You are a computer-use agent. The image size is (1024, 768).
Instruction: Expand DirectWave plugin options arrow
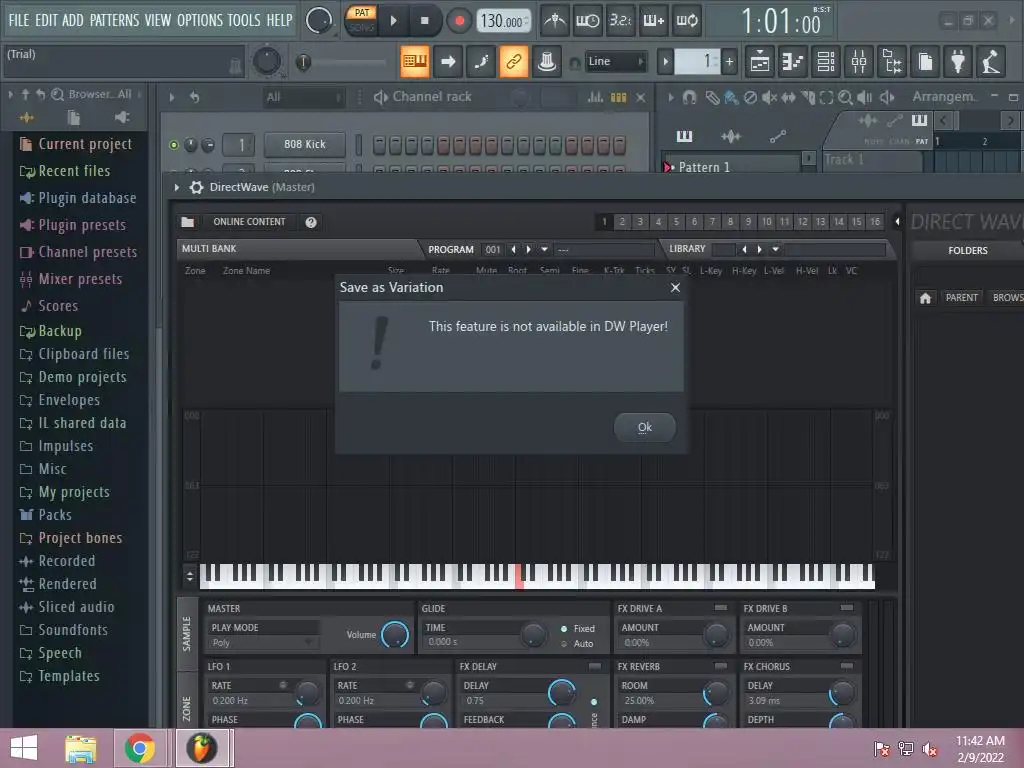tap(176, 187)
